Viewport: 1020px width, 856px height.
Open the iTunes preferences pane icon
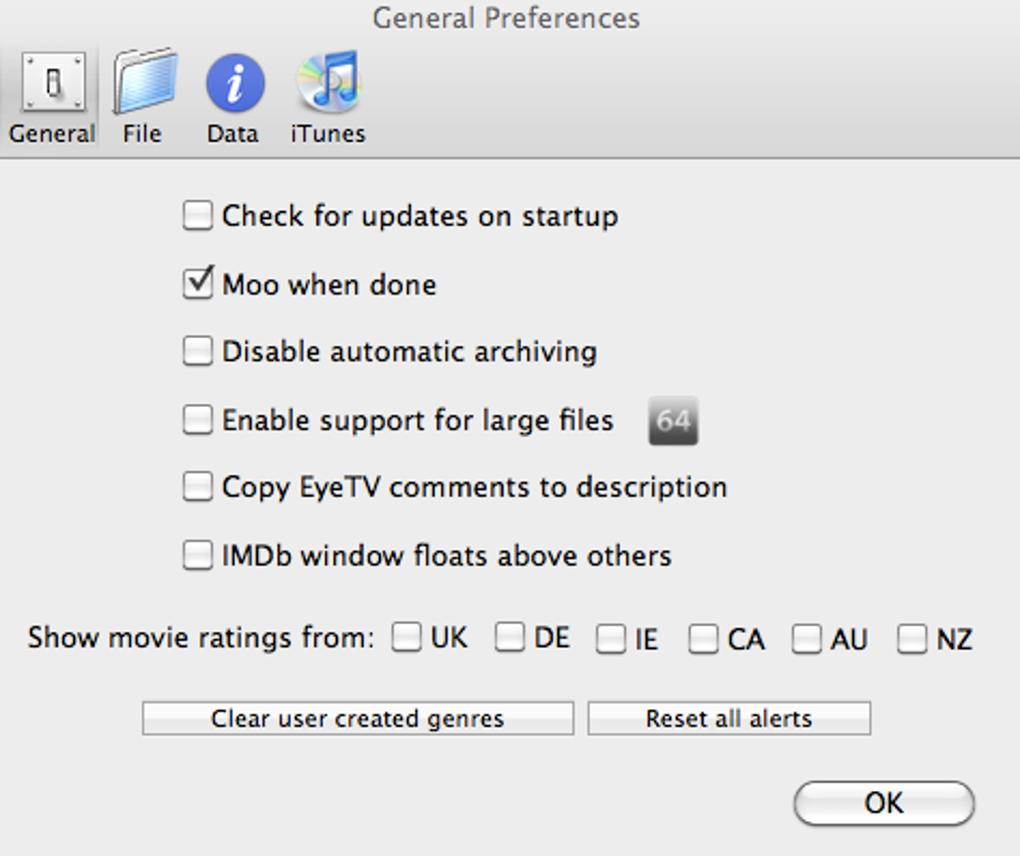[x=328, y=85]
